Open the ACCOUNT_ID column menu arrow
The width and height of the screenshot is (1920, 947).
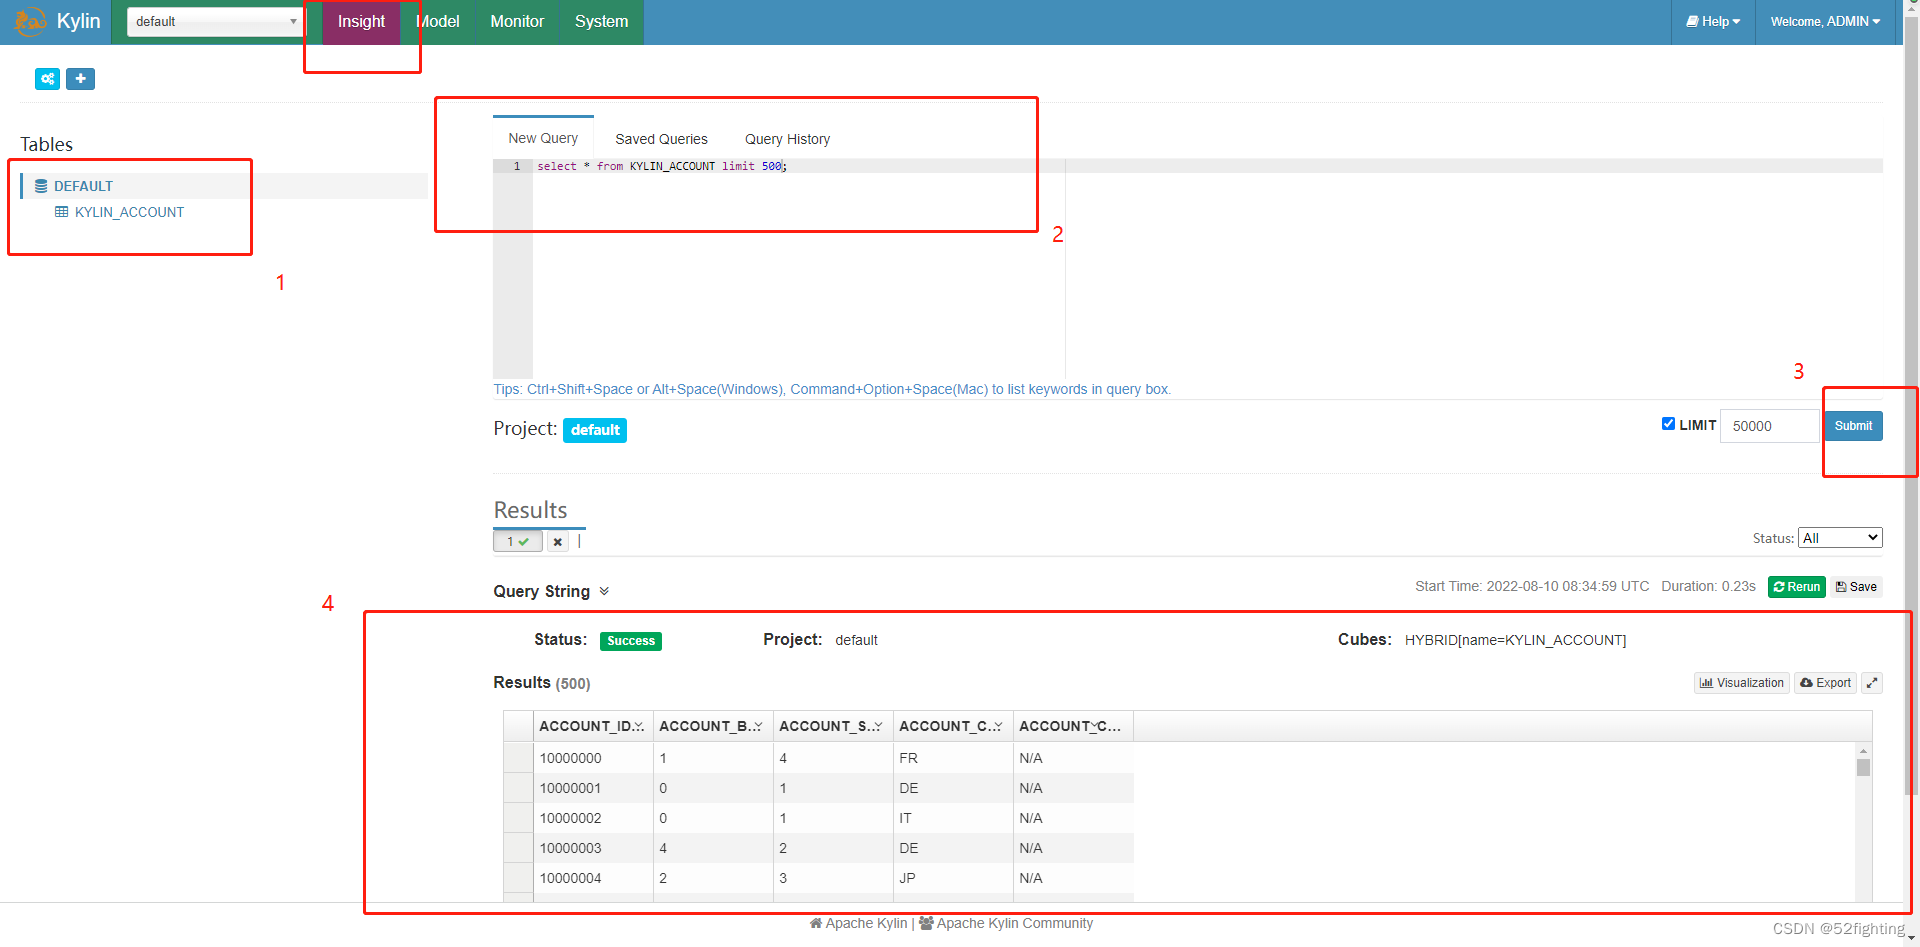(639, 727)
